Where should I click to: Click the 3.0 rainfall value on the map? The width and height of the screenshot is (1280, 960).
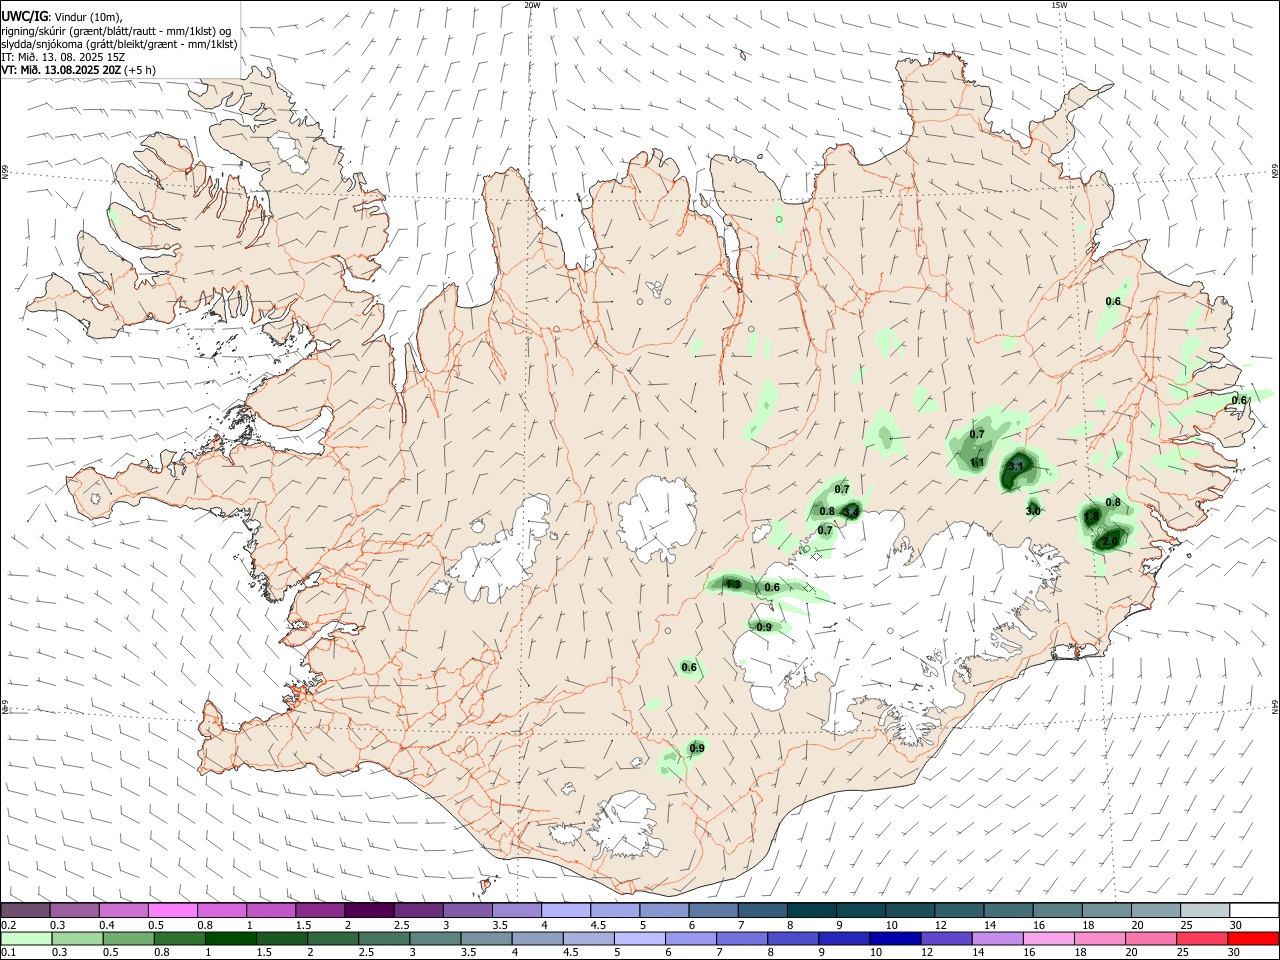pyautogui.click(x=1033, y=511)
